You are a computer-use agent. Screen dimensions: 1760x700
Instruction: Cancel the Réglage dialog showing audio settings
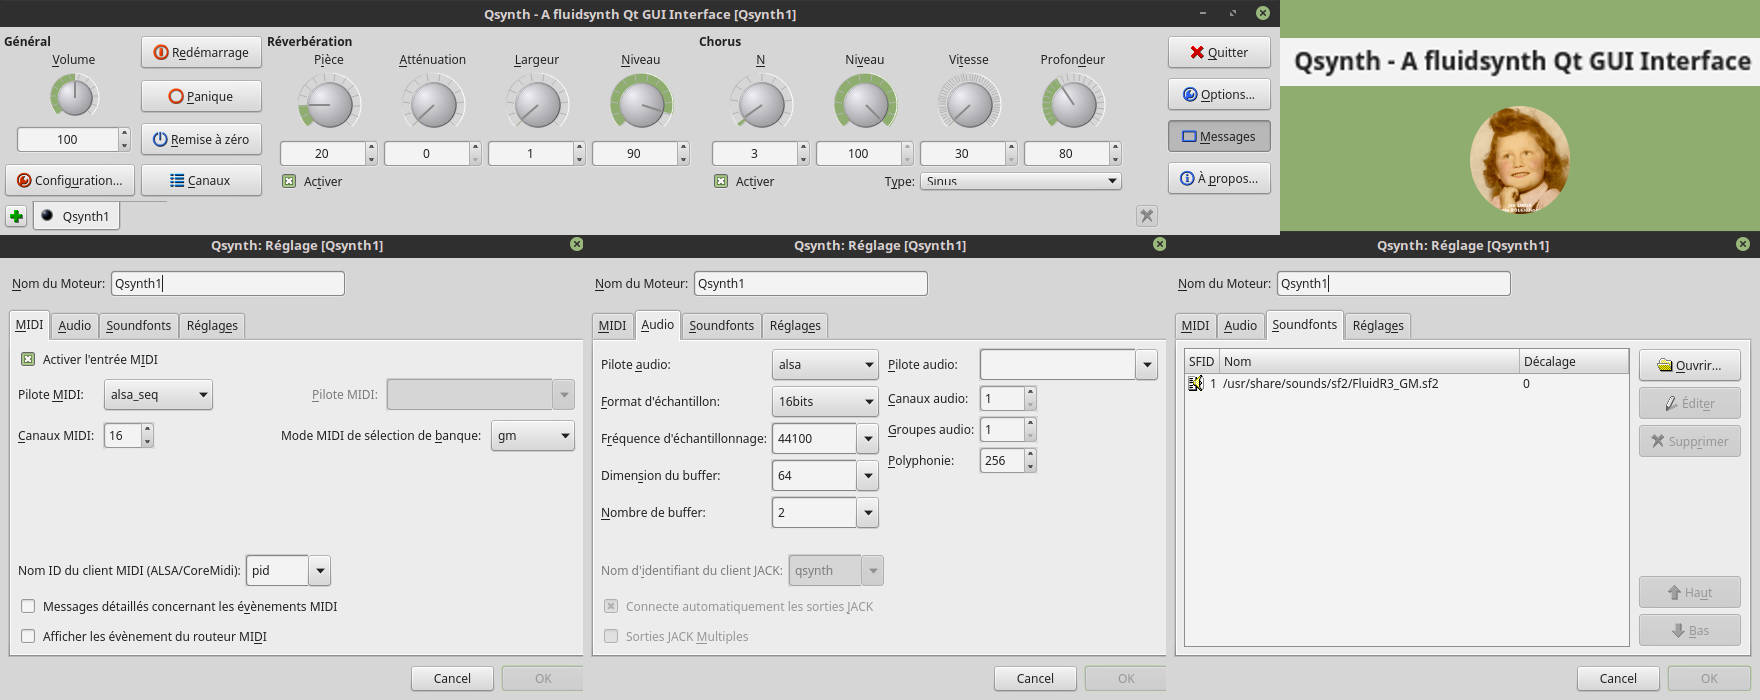point(1035,678)
